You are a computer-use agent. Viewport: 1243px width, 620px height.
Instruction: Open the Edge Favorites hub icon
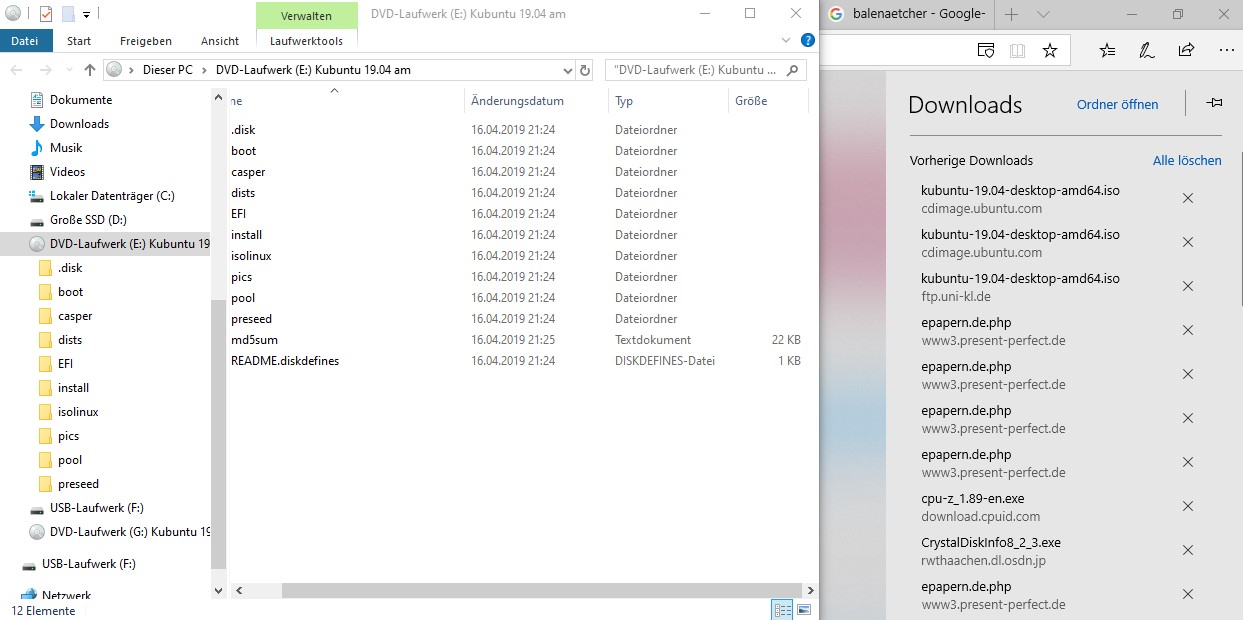pos(1107,50)
